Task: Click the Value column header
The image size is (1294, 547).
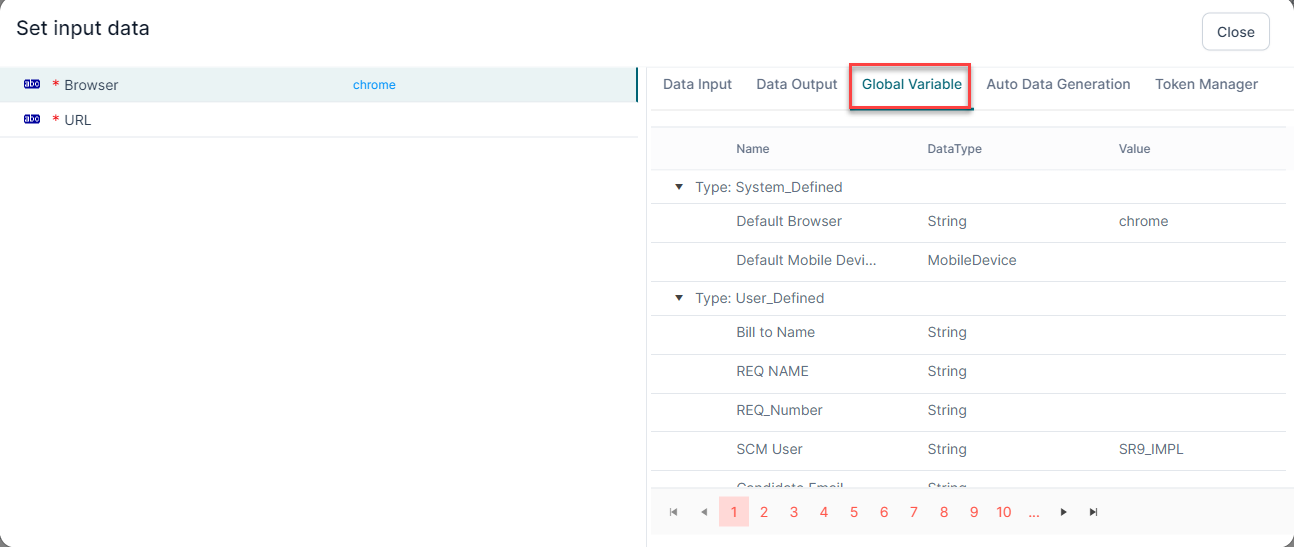Action: coord(1135,149)
